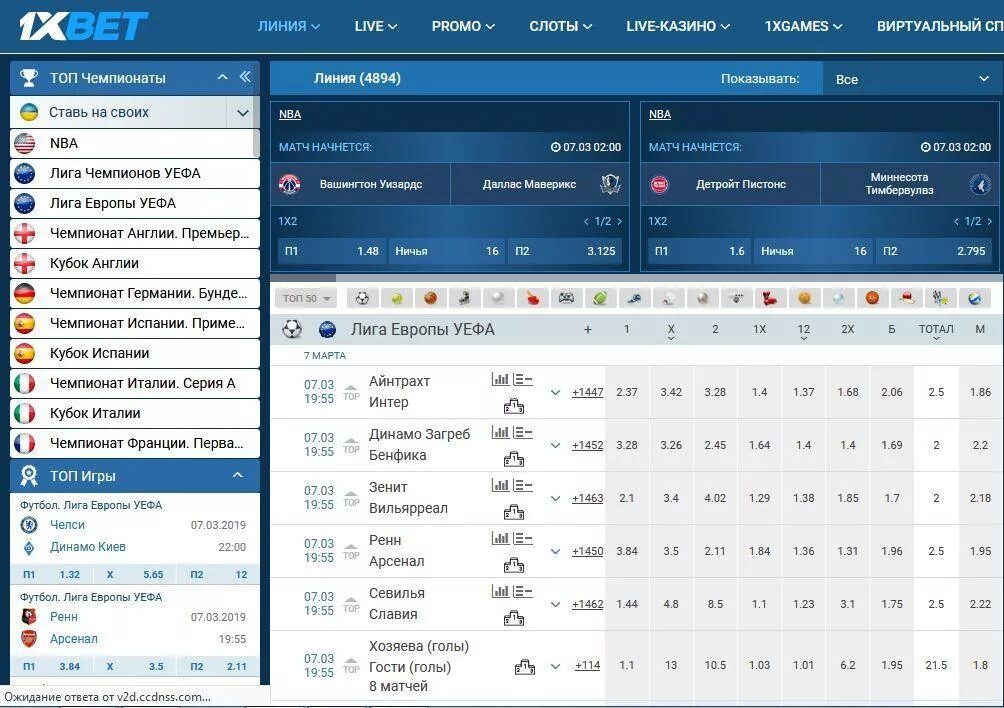Open the LIVE-КАЗИНО menu
1004x708 pixels.
[678, 26]
